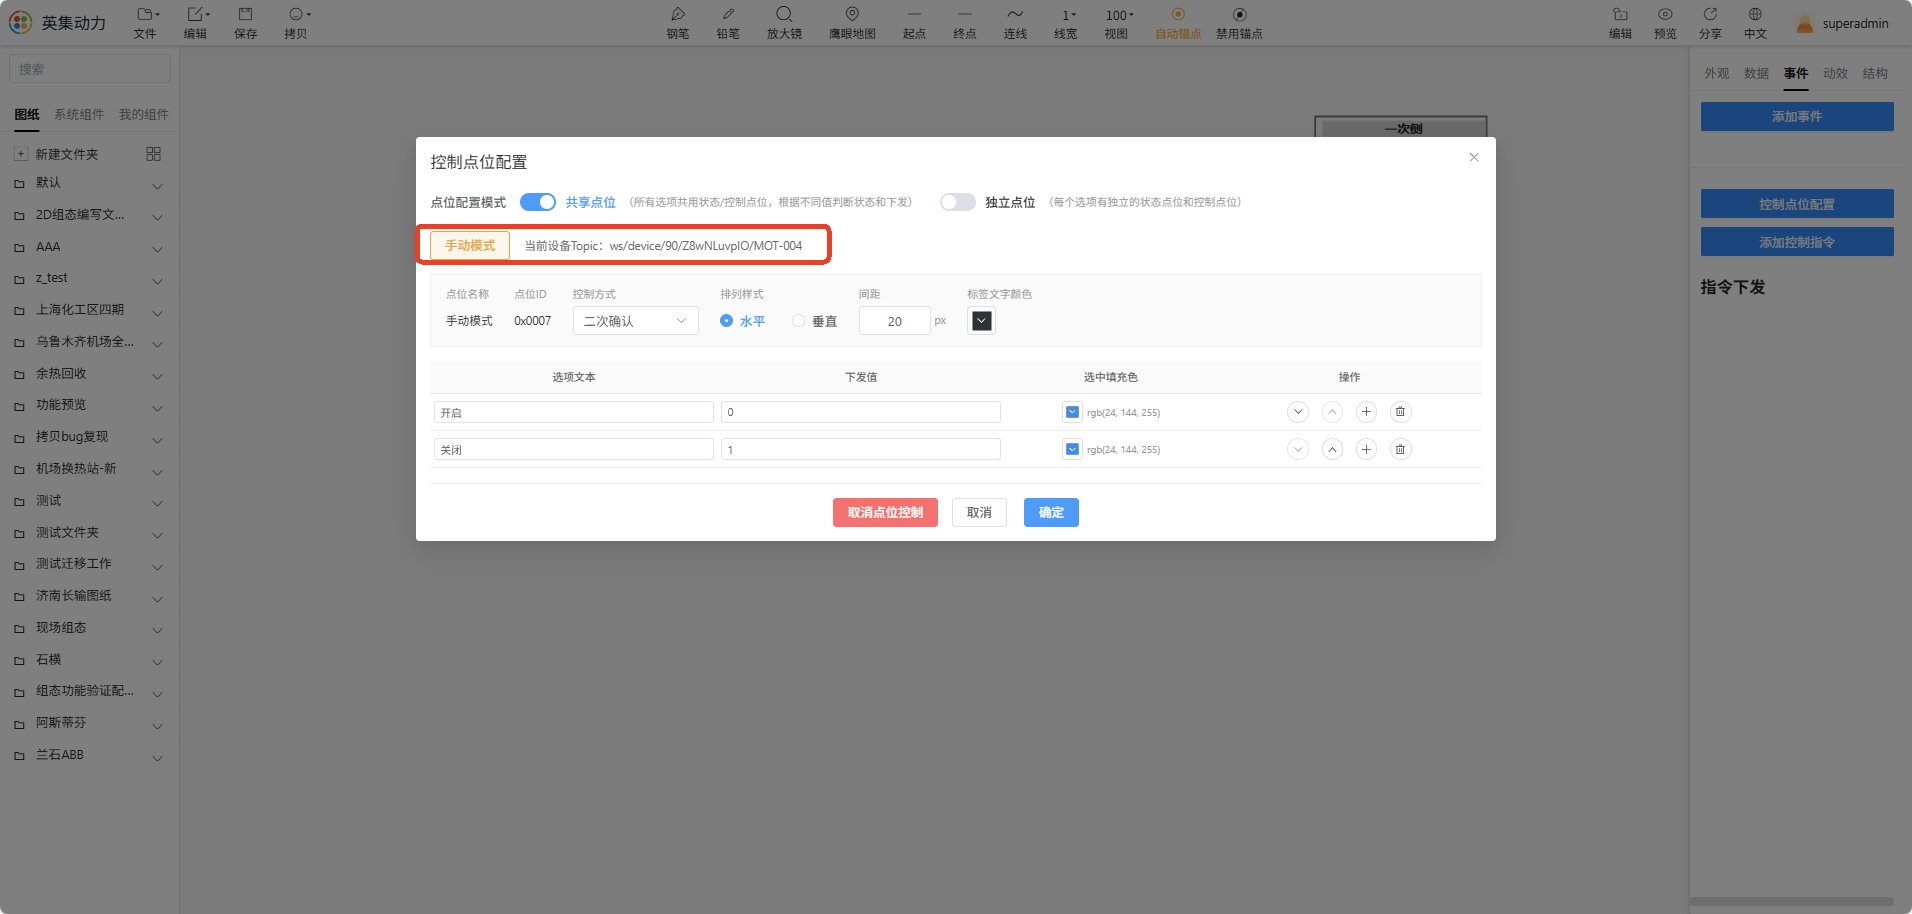Click the 拷贝 copy icon
This screenshot has width=1912, height=914.
pyautogui.click(x=297, y=23)
